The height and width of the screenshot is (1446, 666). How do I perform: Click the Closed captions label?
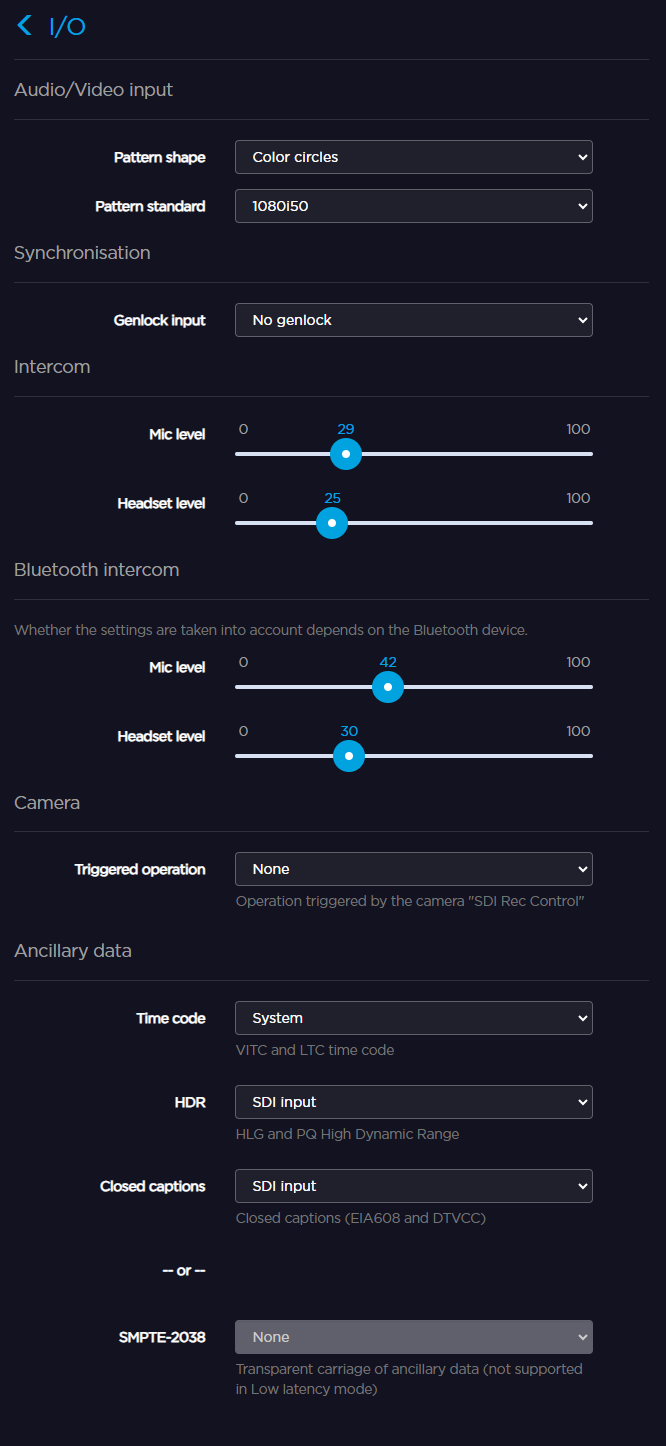coord(153,1187)
